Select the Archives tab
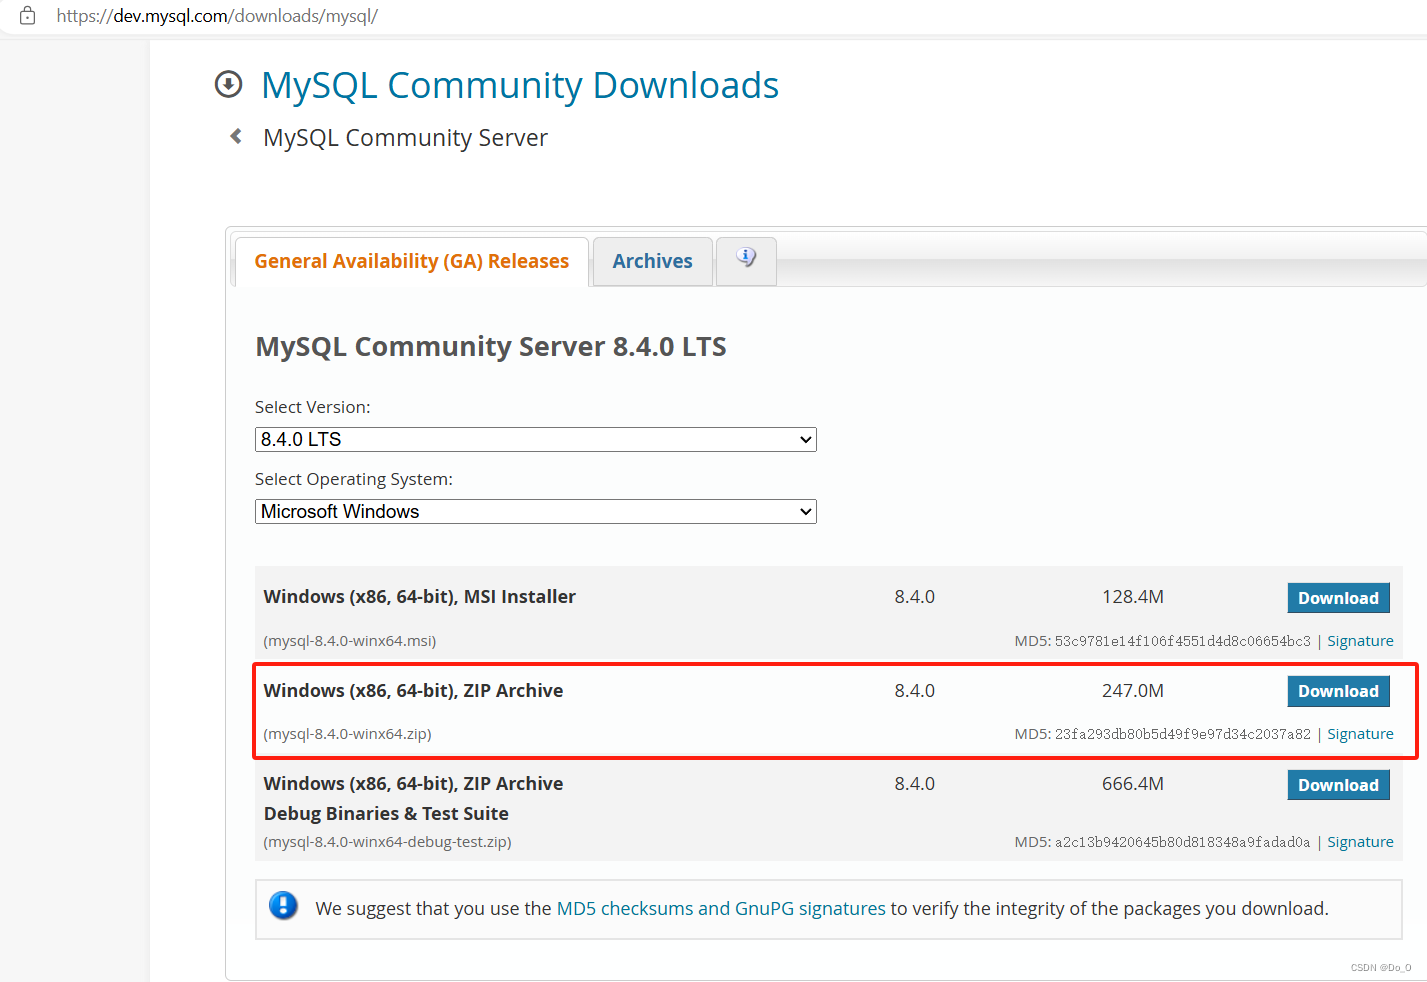 click(652, 261)
